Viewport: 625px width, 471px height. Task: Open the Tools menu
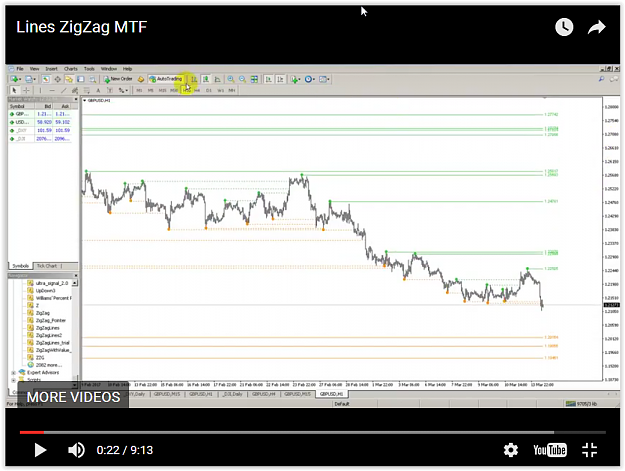coord(89,69)
